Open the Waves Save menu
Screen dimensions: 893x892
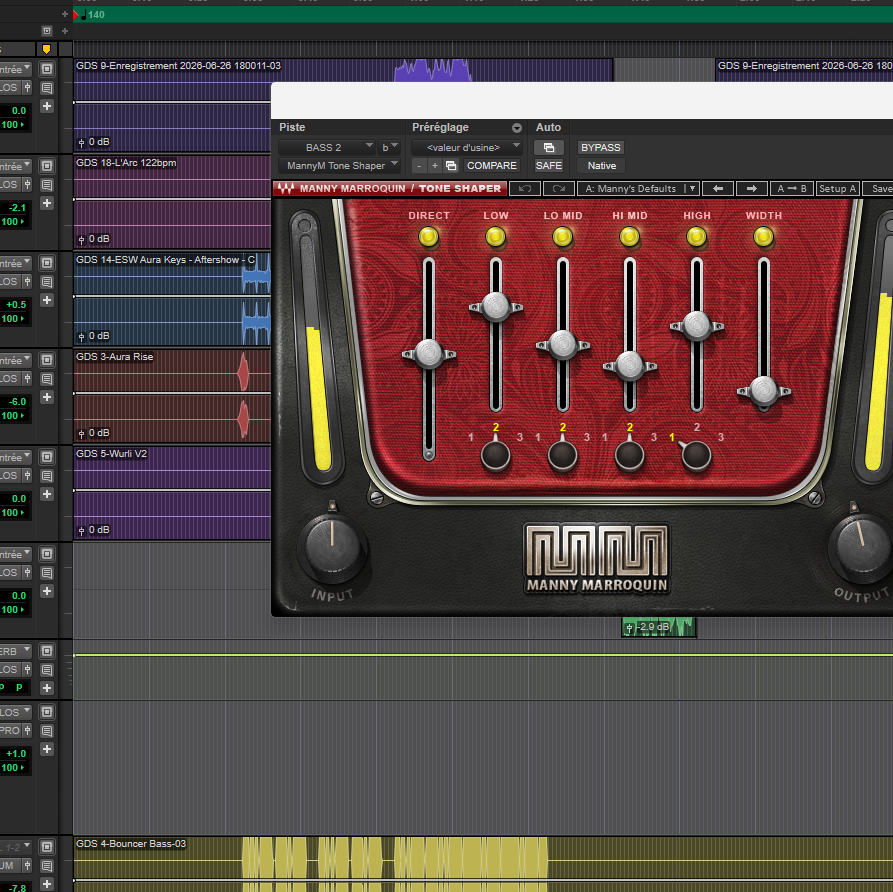pos(880,189)
